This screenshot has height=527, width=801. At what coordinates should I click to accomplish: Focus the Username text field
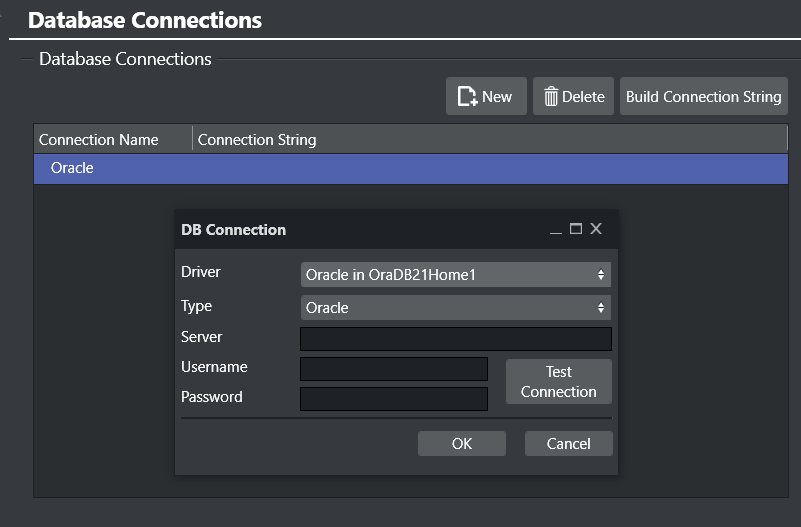pos(393,369)
